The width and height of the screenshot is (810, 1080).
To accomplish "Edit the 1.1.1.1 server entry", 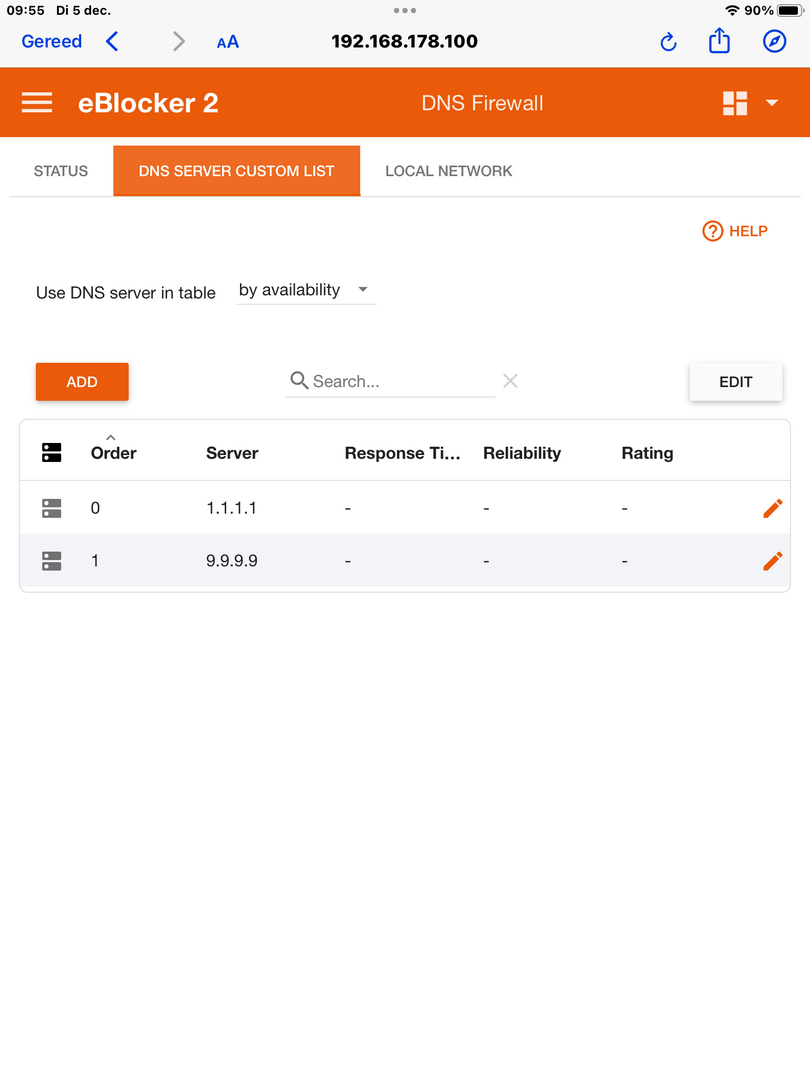I will [x=773, y=508].
